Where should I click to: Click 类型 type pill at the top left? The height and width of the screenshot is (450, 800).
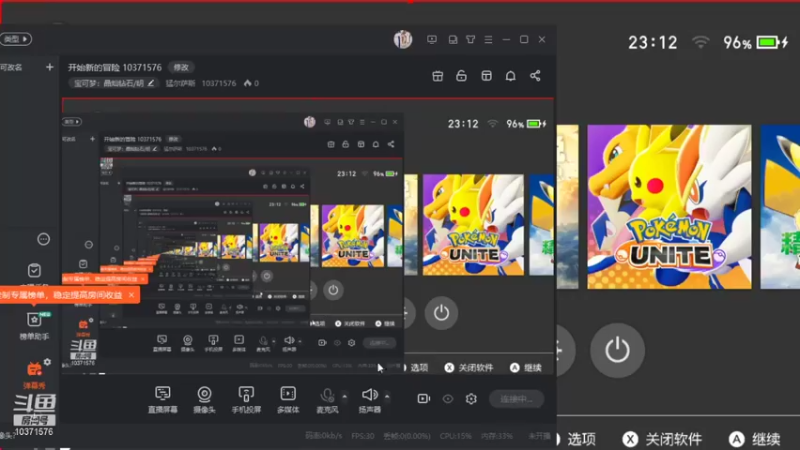[x=15, y=39]
